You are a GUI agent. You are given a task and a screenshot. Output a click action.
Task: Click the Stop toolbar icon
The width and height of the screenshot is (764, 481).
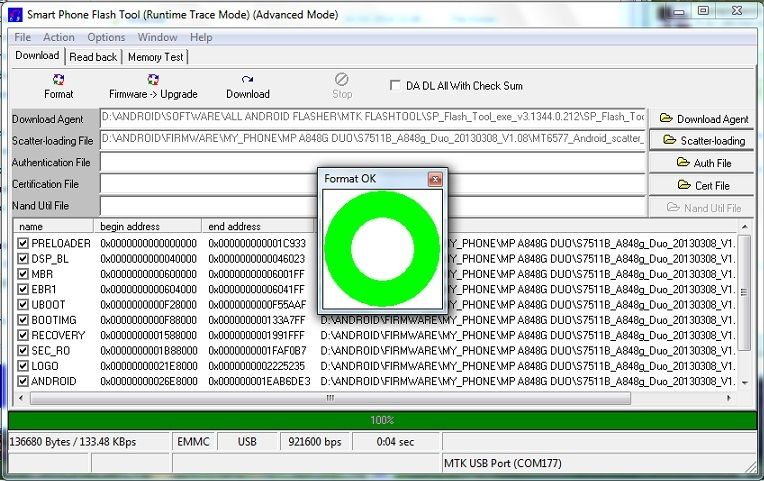point(342,79)
